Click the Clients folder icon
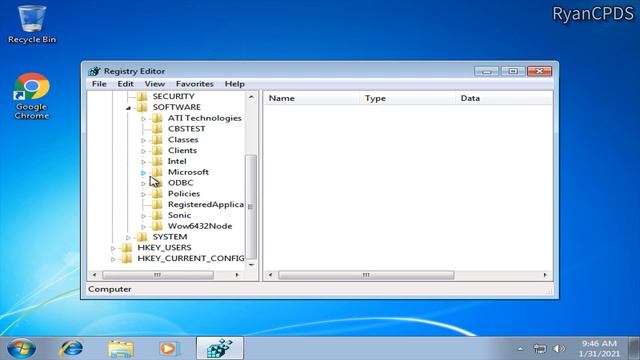The height and width of the screenshot is (360, 640). (157, 150)
